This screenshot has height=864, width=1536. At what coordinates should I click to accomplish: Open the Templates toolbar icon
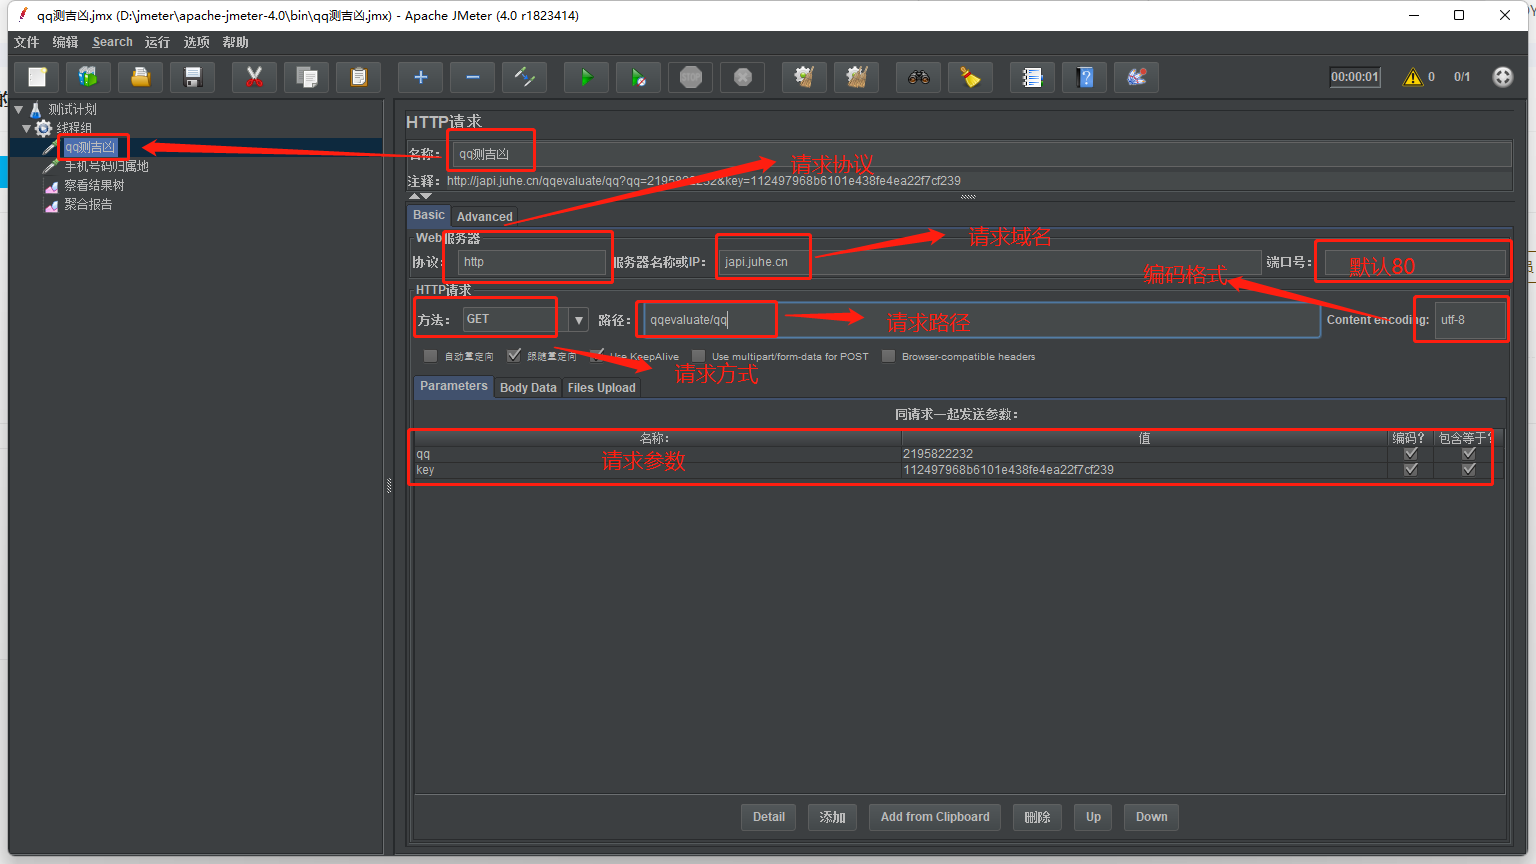(x=88, y=77)
